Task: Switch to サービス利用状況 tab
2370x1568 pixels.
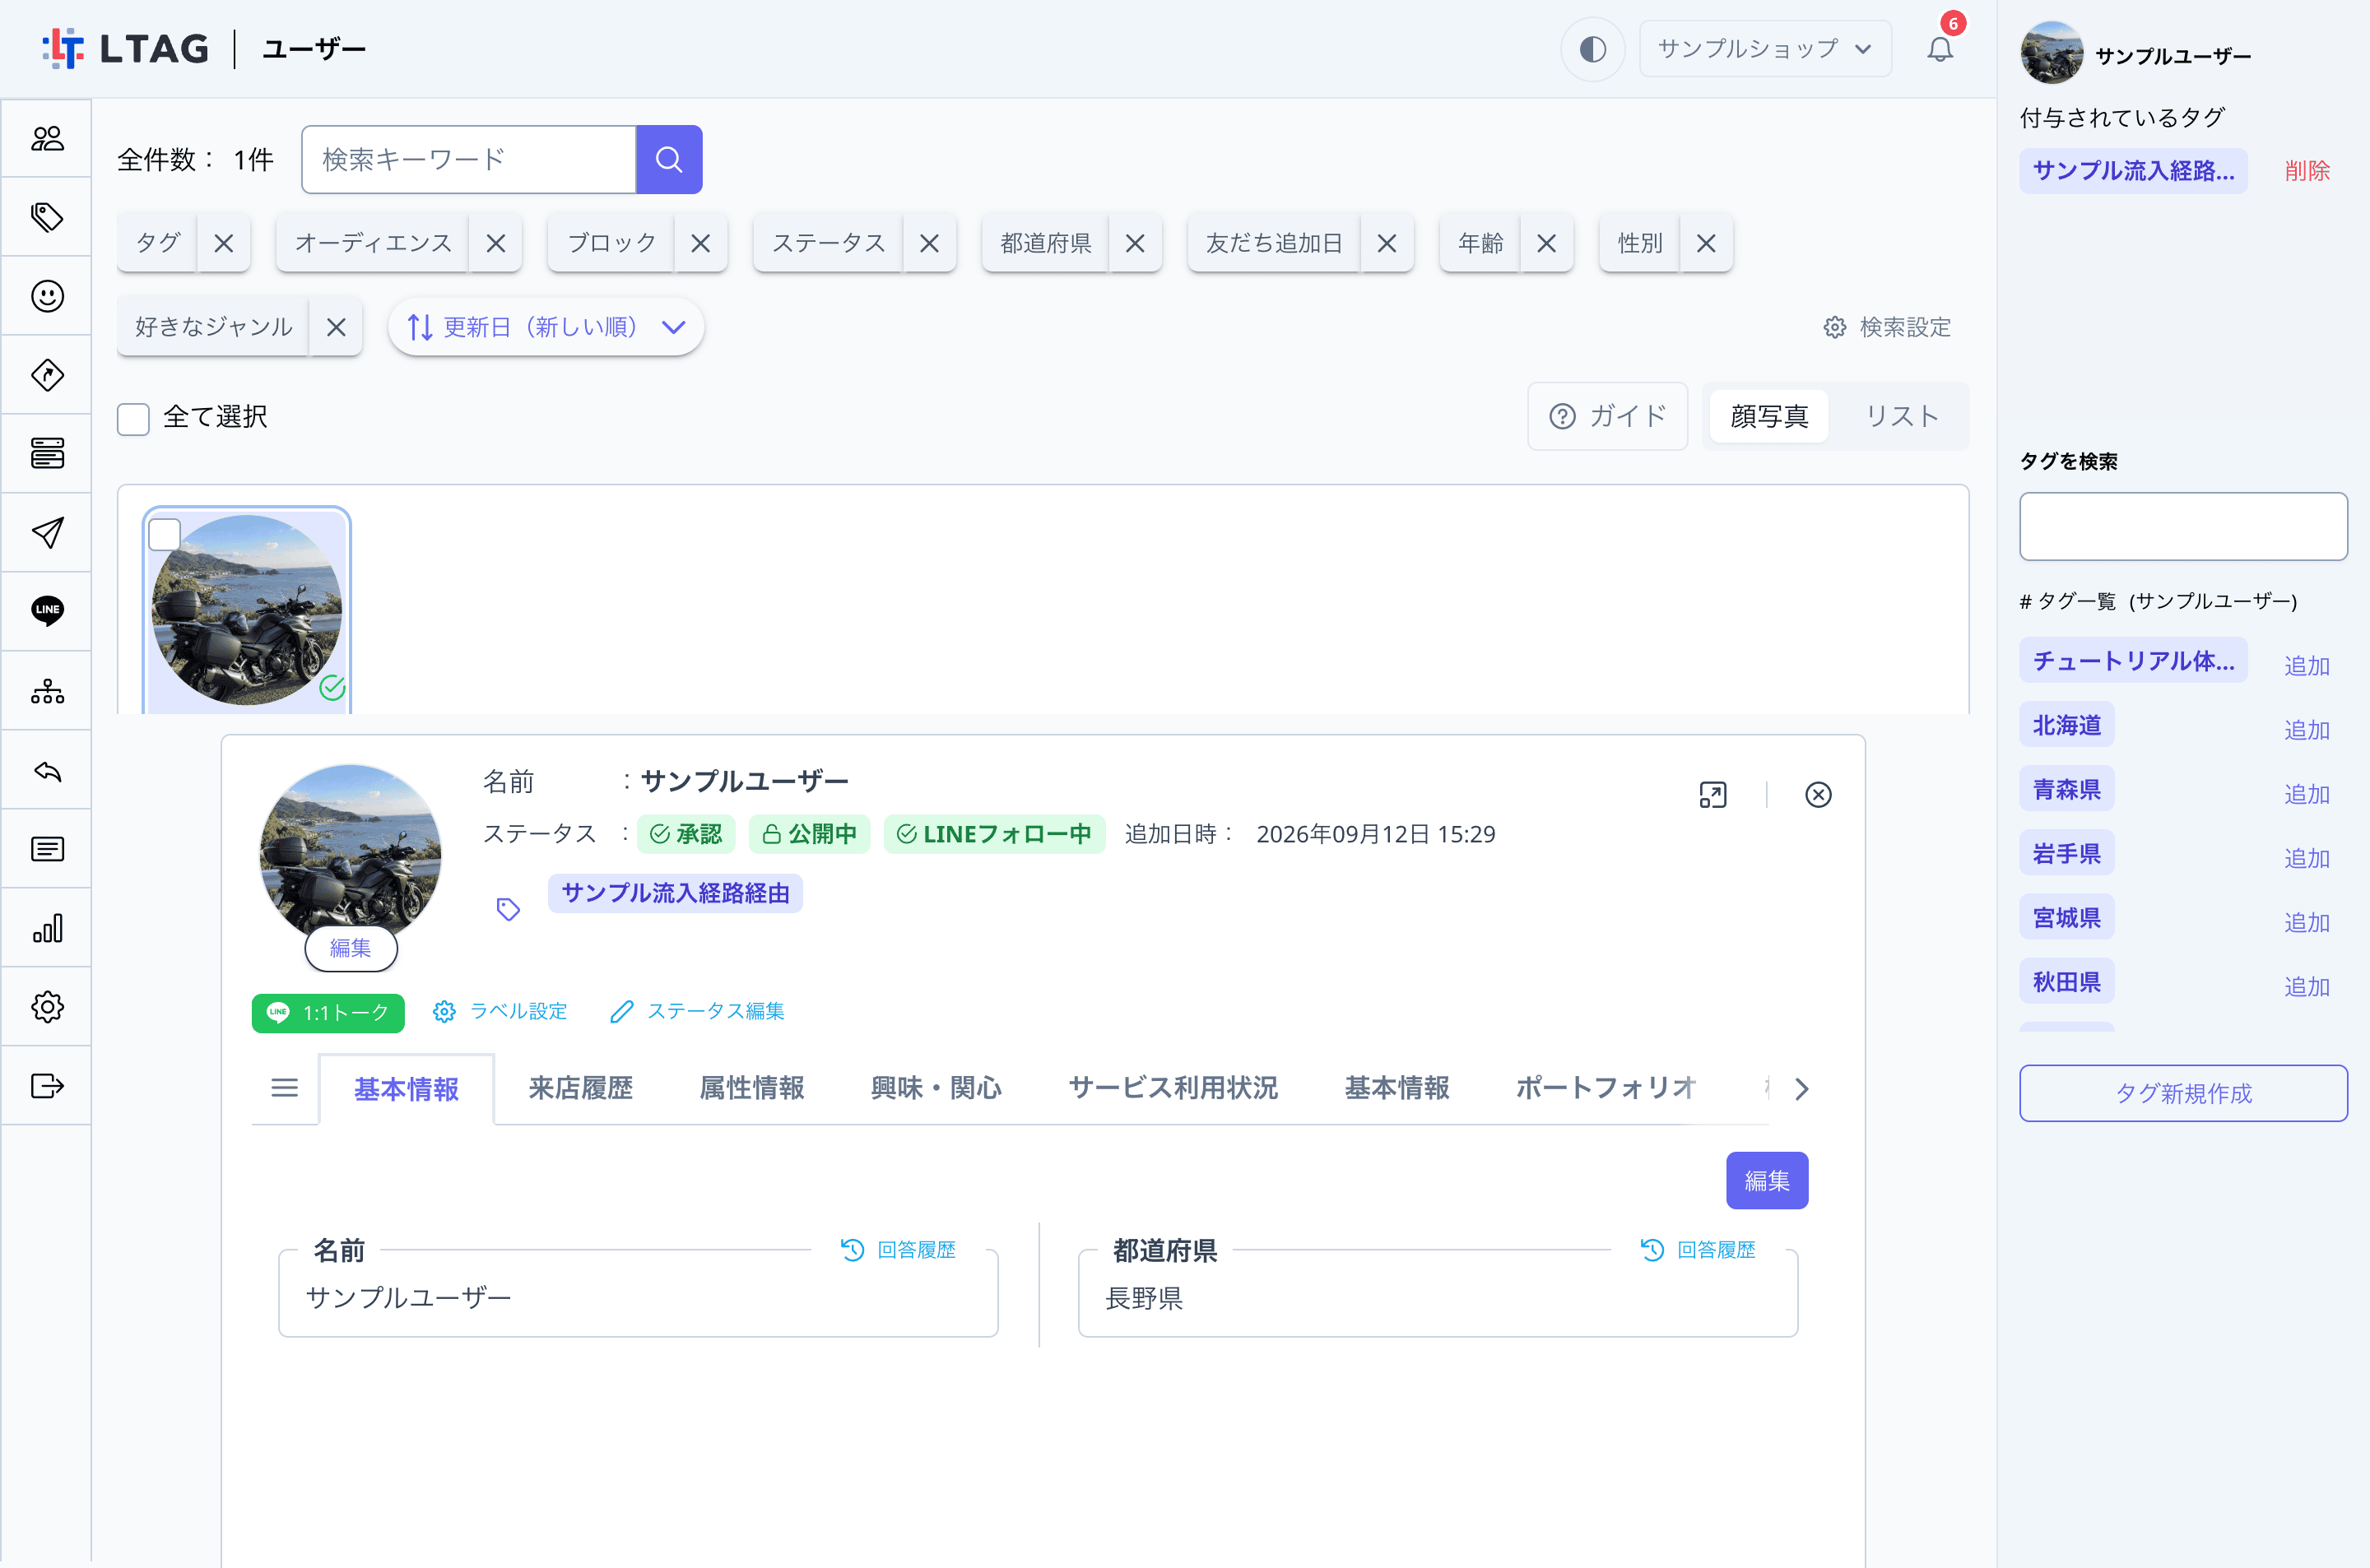Action: (x=1173, y=1088)
